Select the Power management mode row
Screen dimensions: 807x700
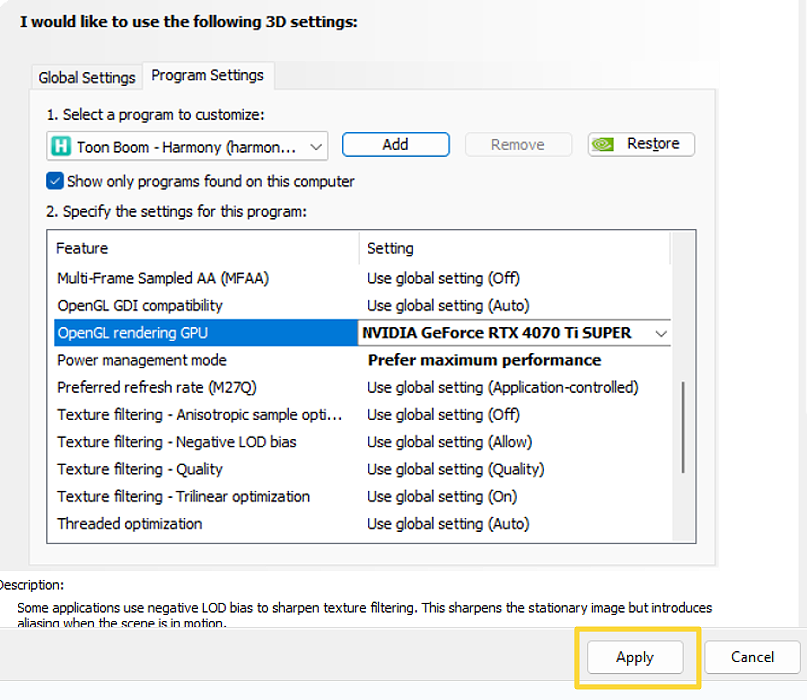(142, 360)
